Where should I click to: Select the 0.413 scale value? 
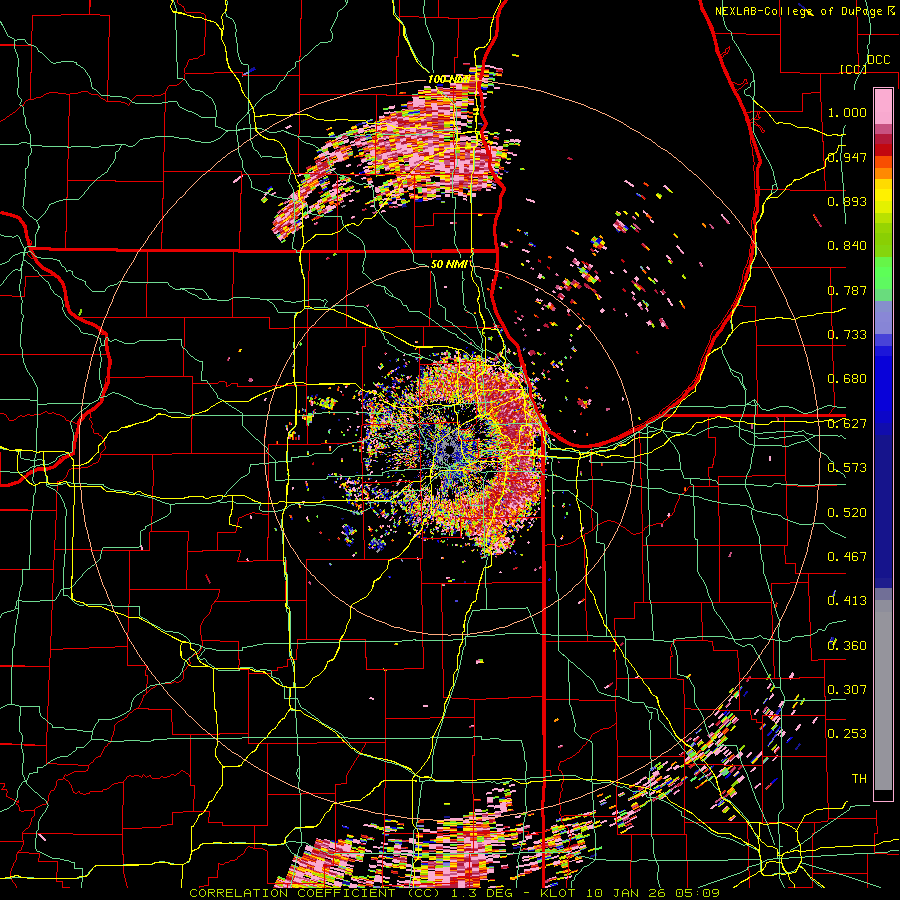pyautogui.click(x=847, y=601)
